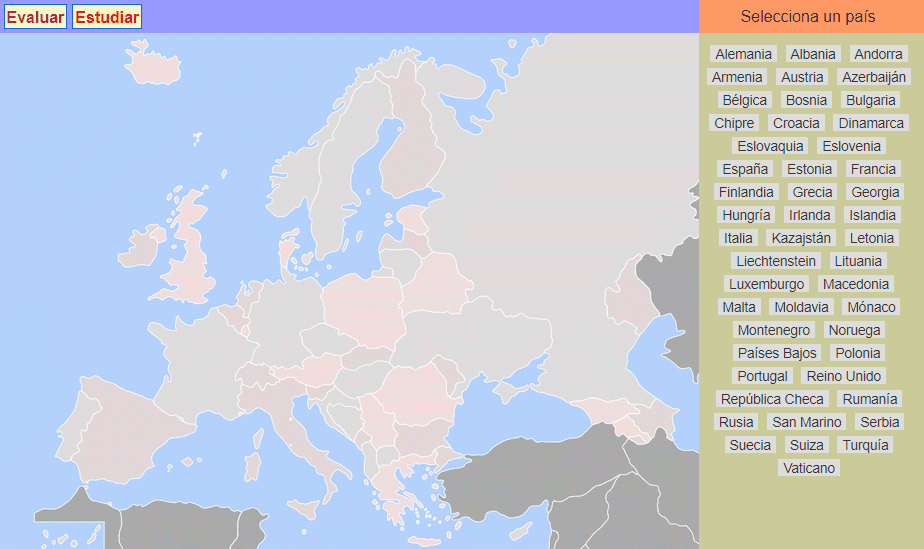The width and height of the screenshot is (924, 549).
Task: Select Suiza country label
Action: (806, 444)
